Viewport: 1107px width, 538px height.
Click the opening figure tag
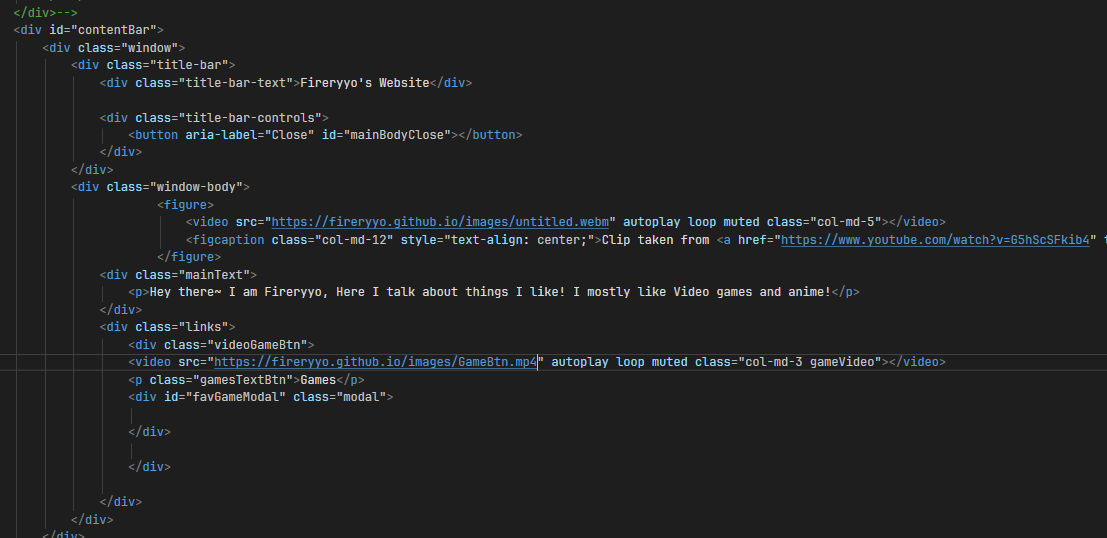pos(185,205)
